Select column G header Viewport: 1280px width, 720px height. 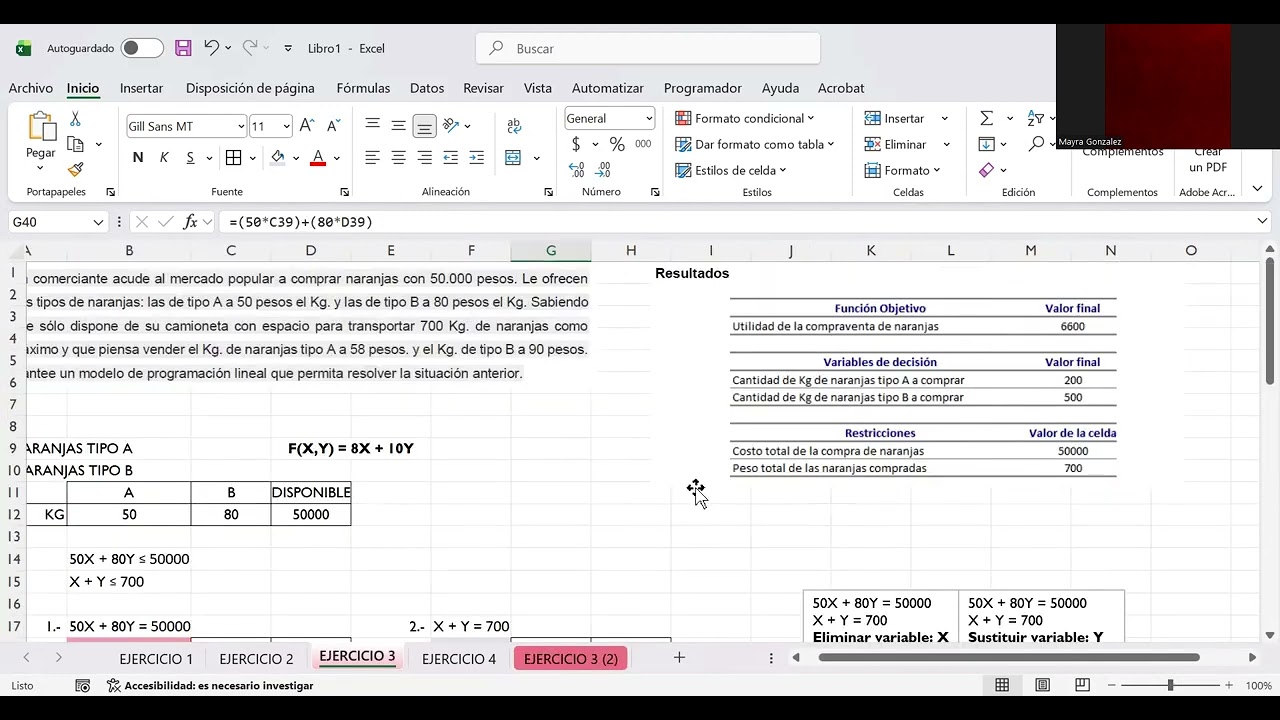click(x=551, y=250)
